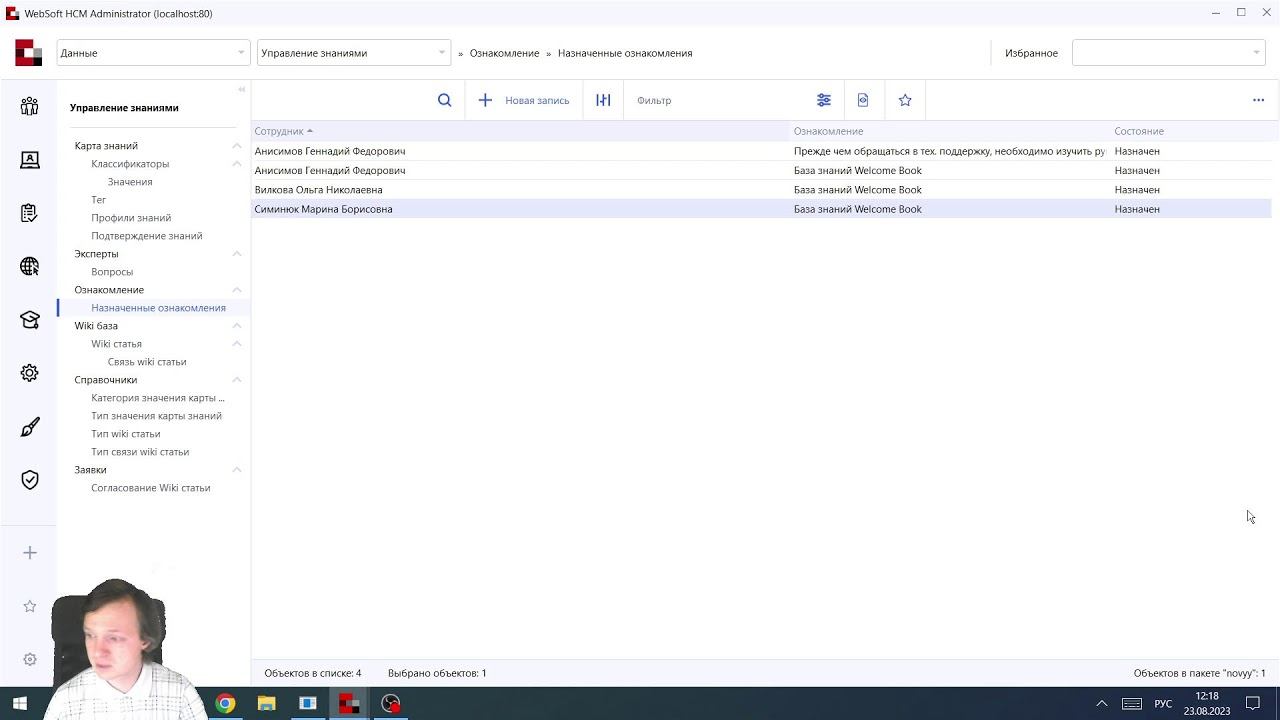Select the Вилкова Ольга Николаевна row
Screen dimensions: 1280x720
pyautogui.click(x=761, y=190)
